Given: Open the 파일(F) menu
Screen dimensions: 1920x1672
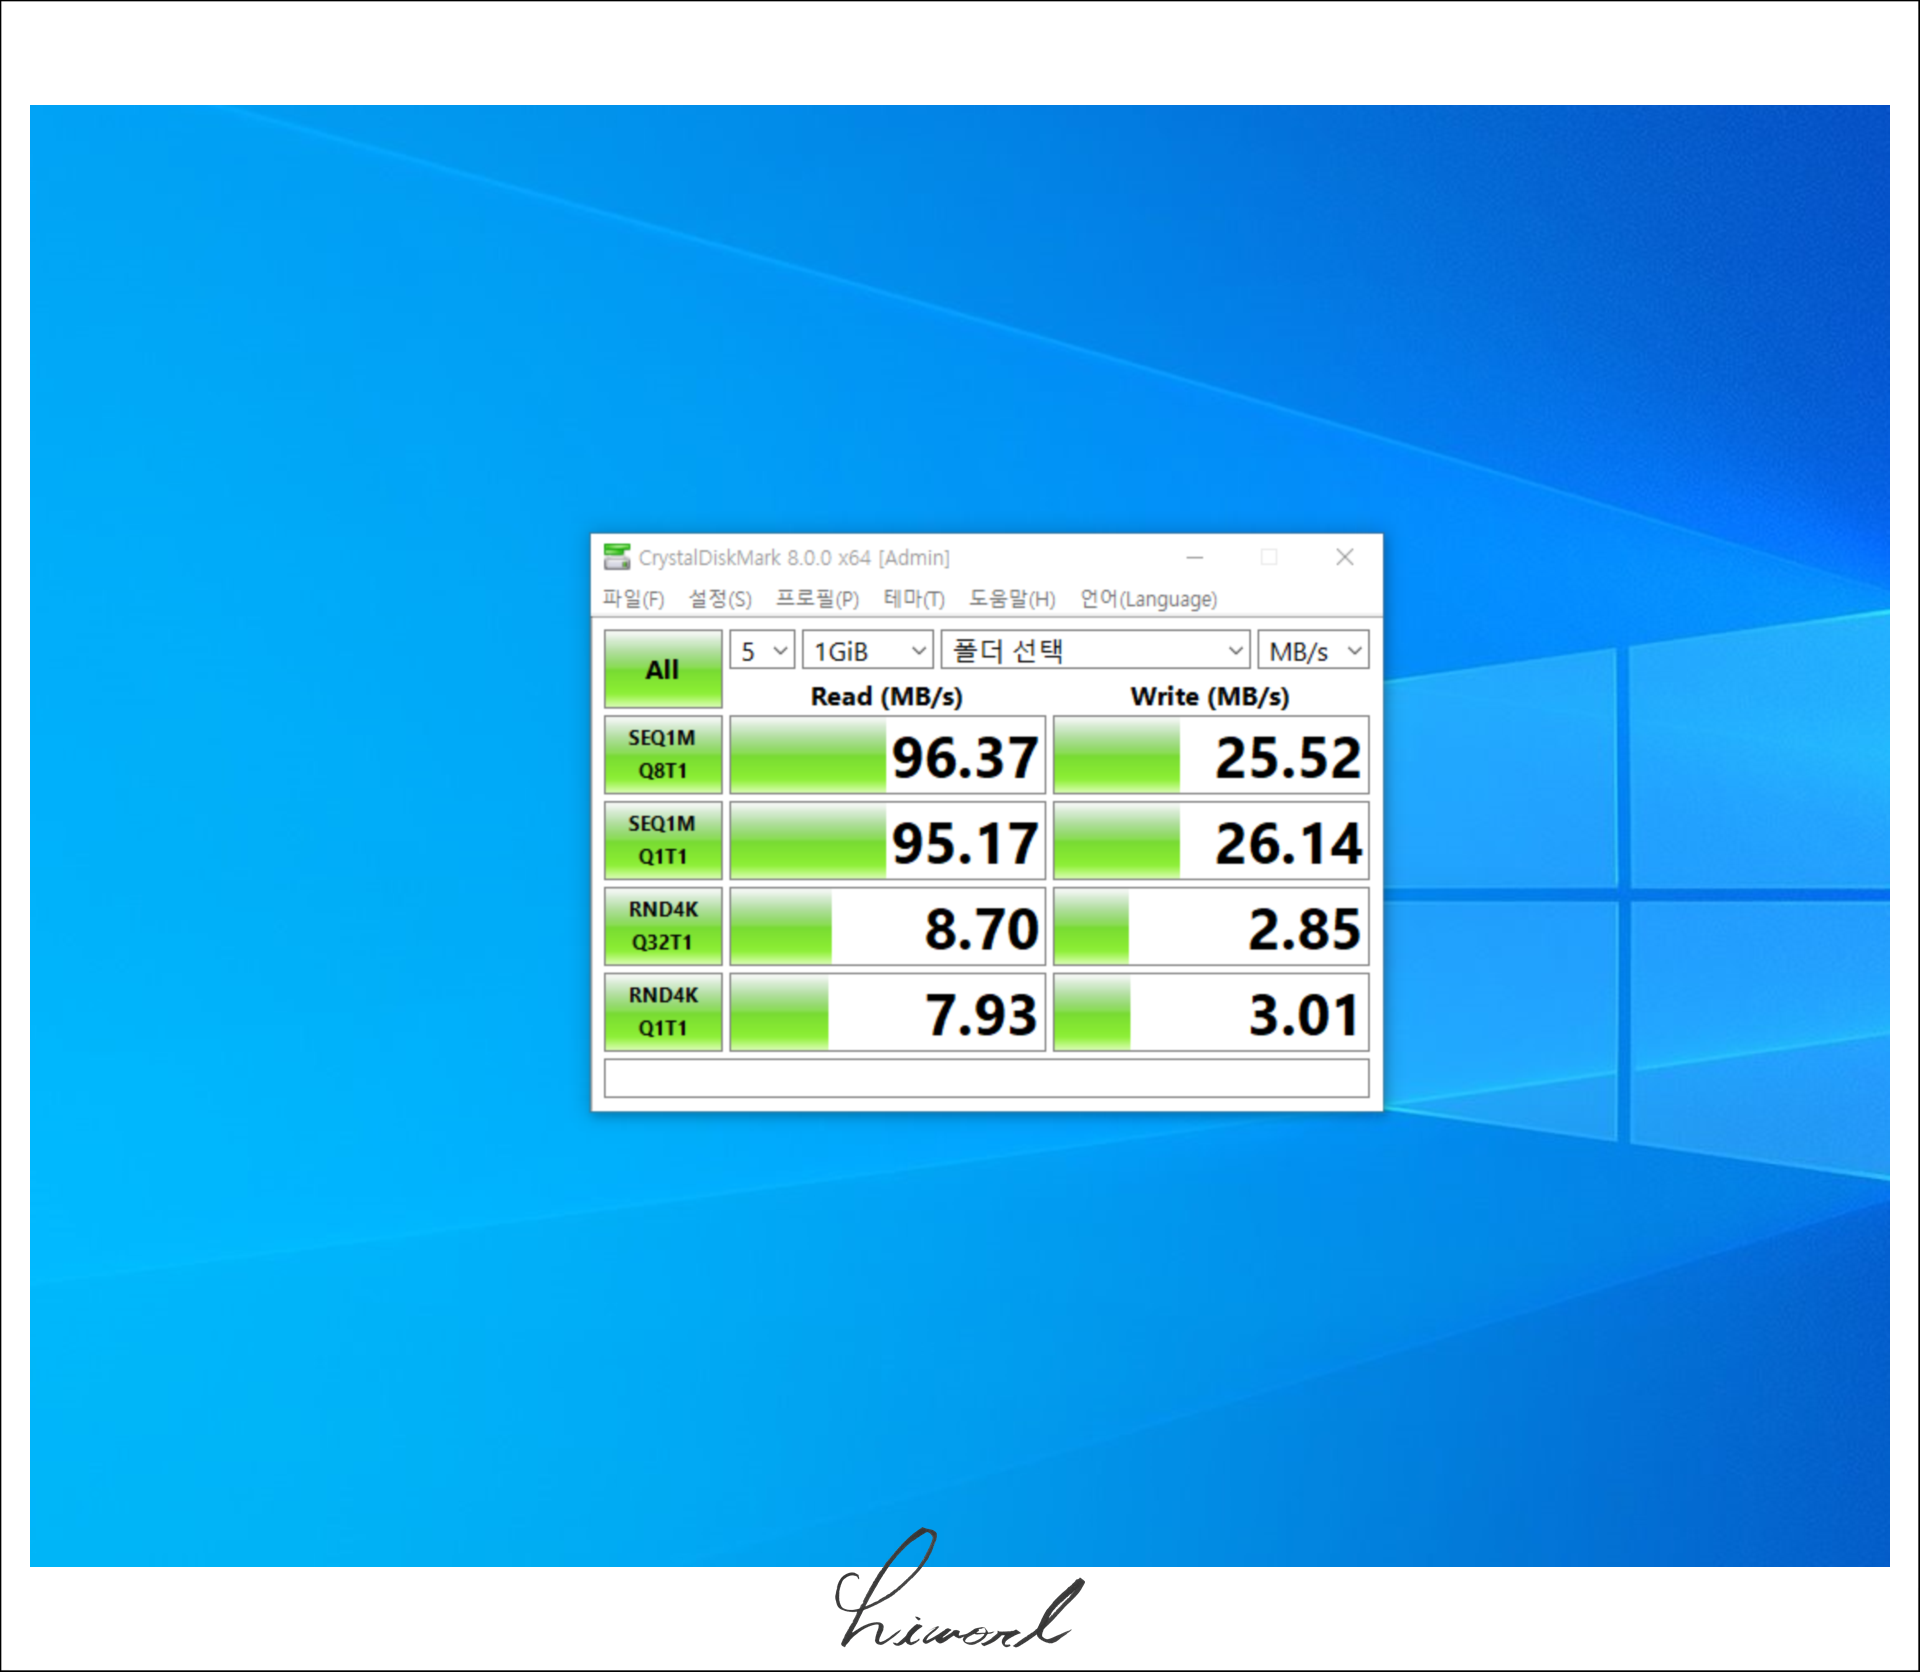Looking at the screenshot, I should (633, 599).
